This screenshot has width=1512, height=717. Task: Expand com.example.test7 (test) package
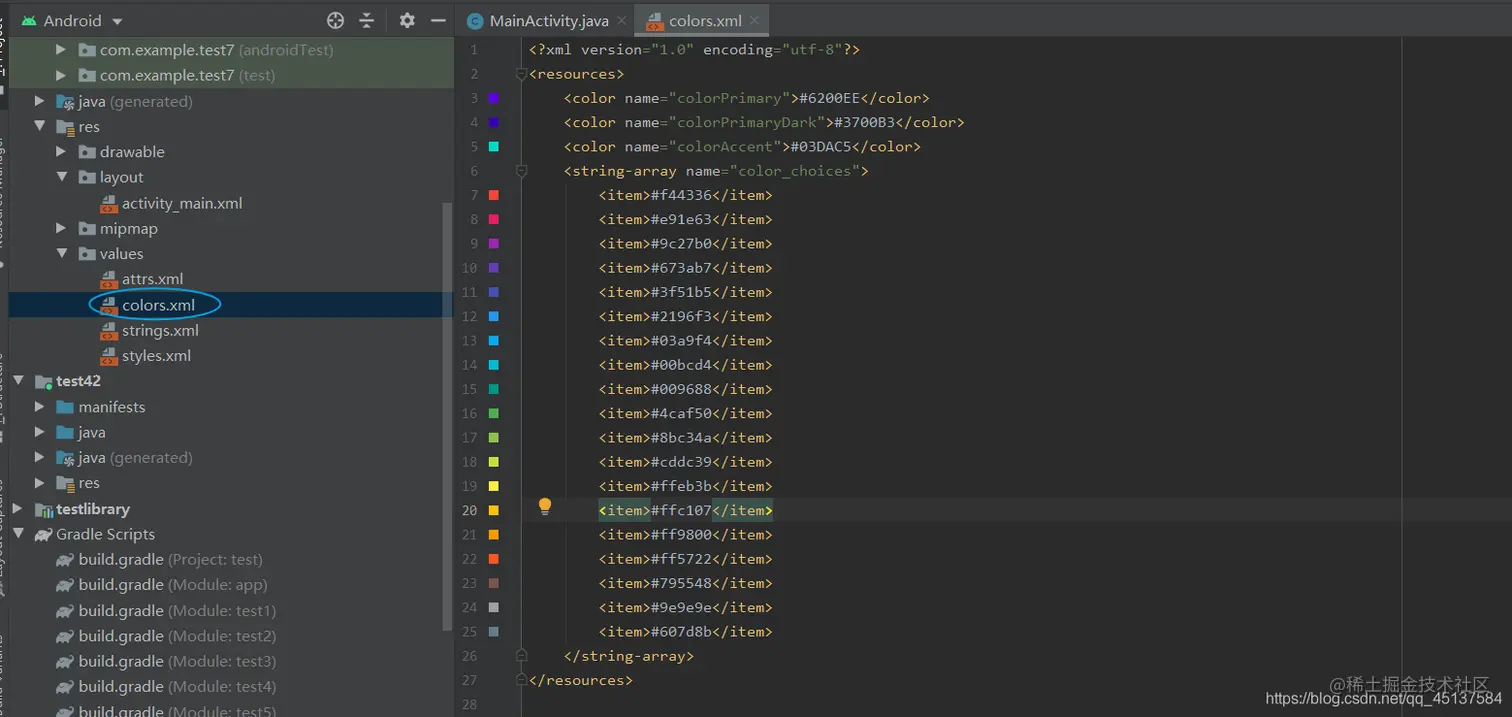pyautogui.click(x=61, y=75)
